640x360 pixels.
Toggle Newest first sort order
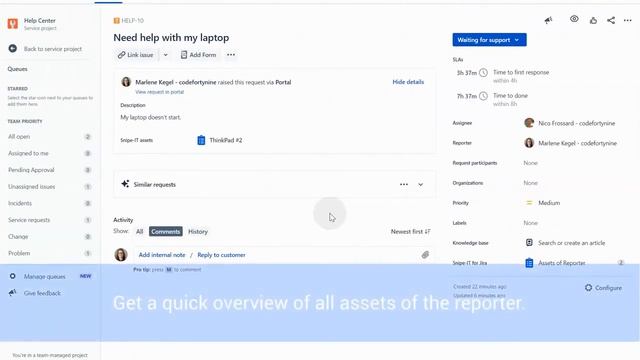pos(411,231)
